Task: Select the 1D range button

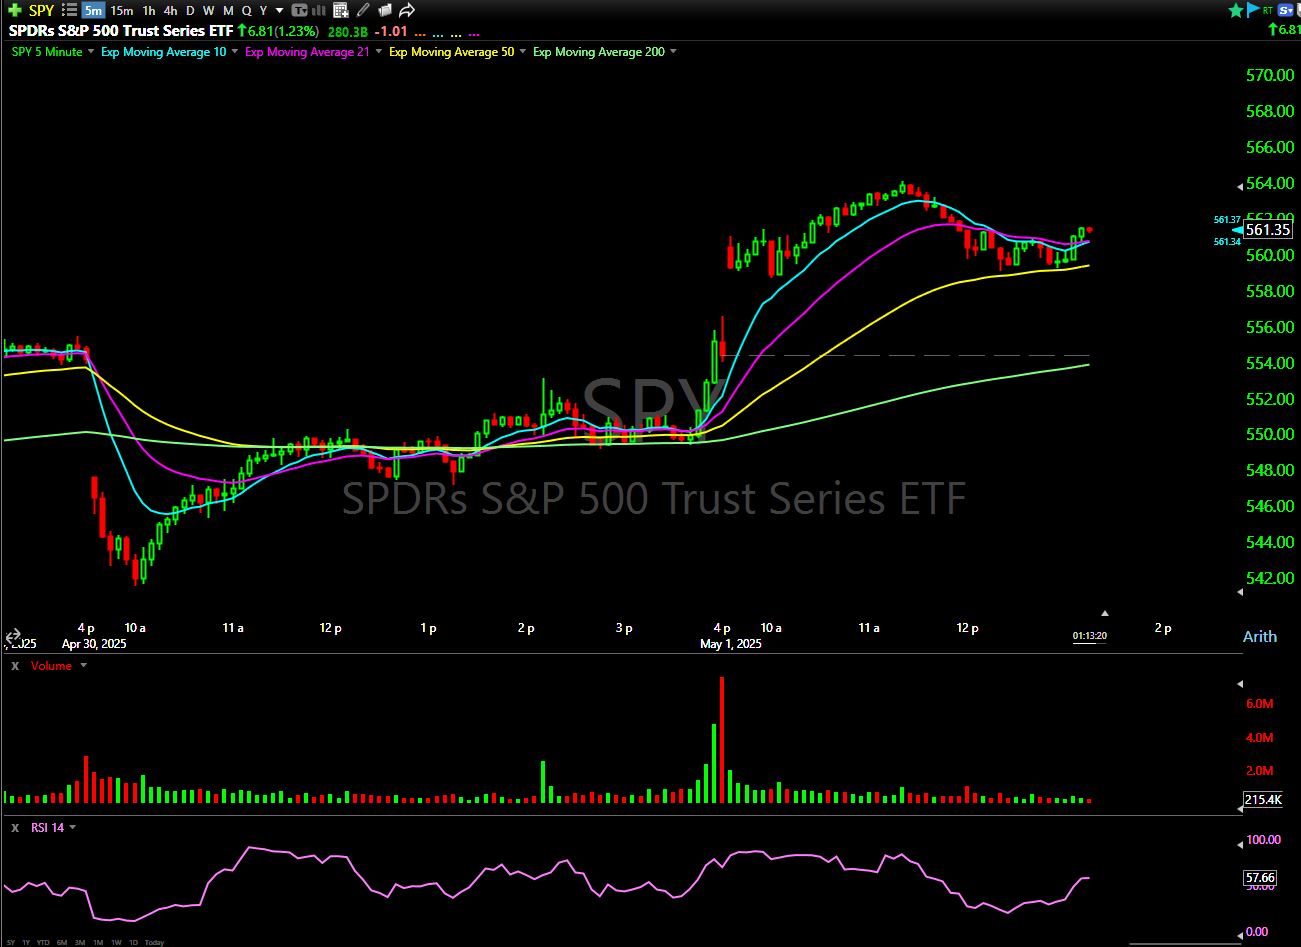Action: pos(133,942)
